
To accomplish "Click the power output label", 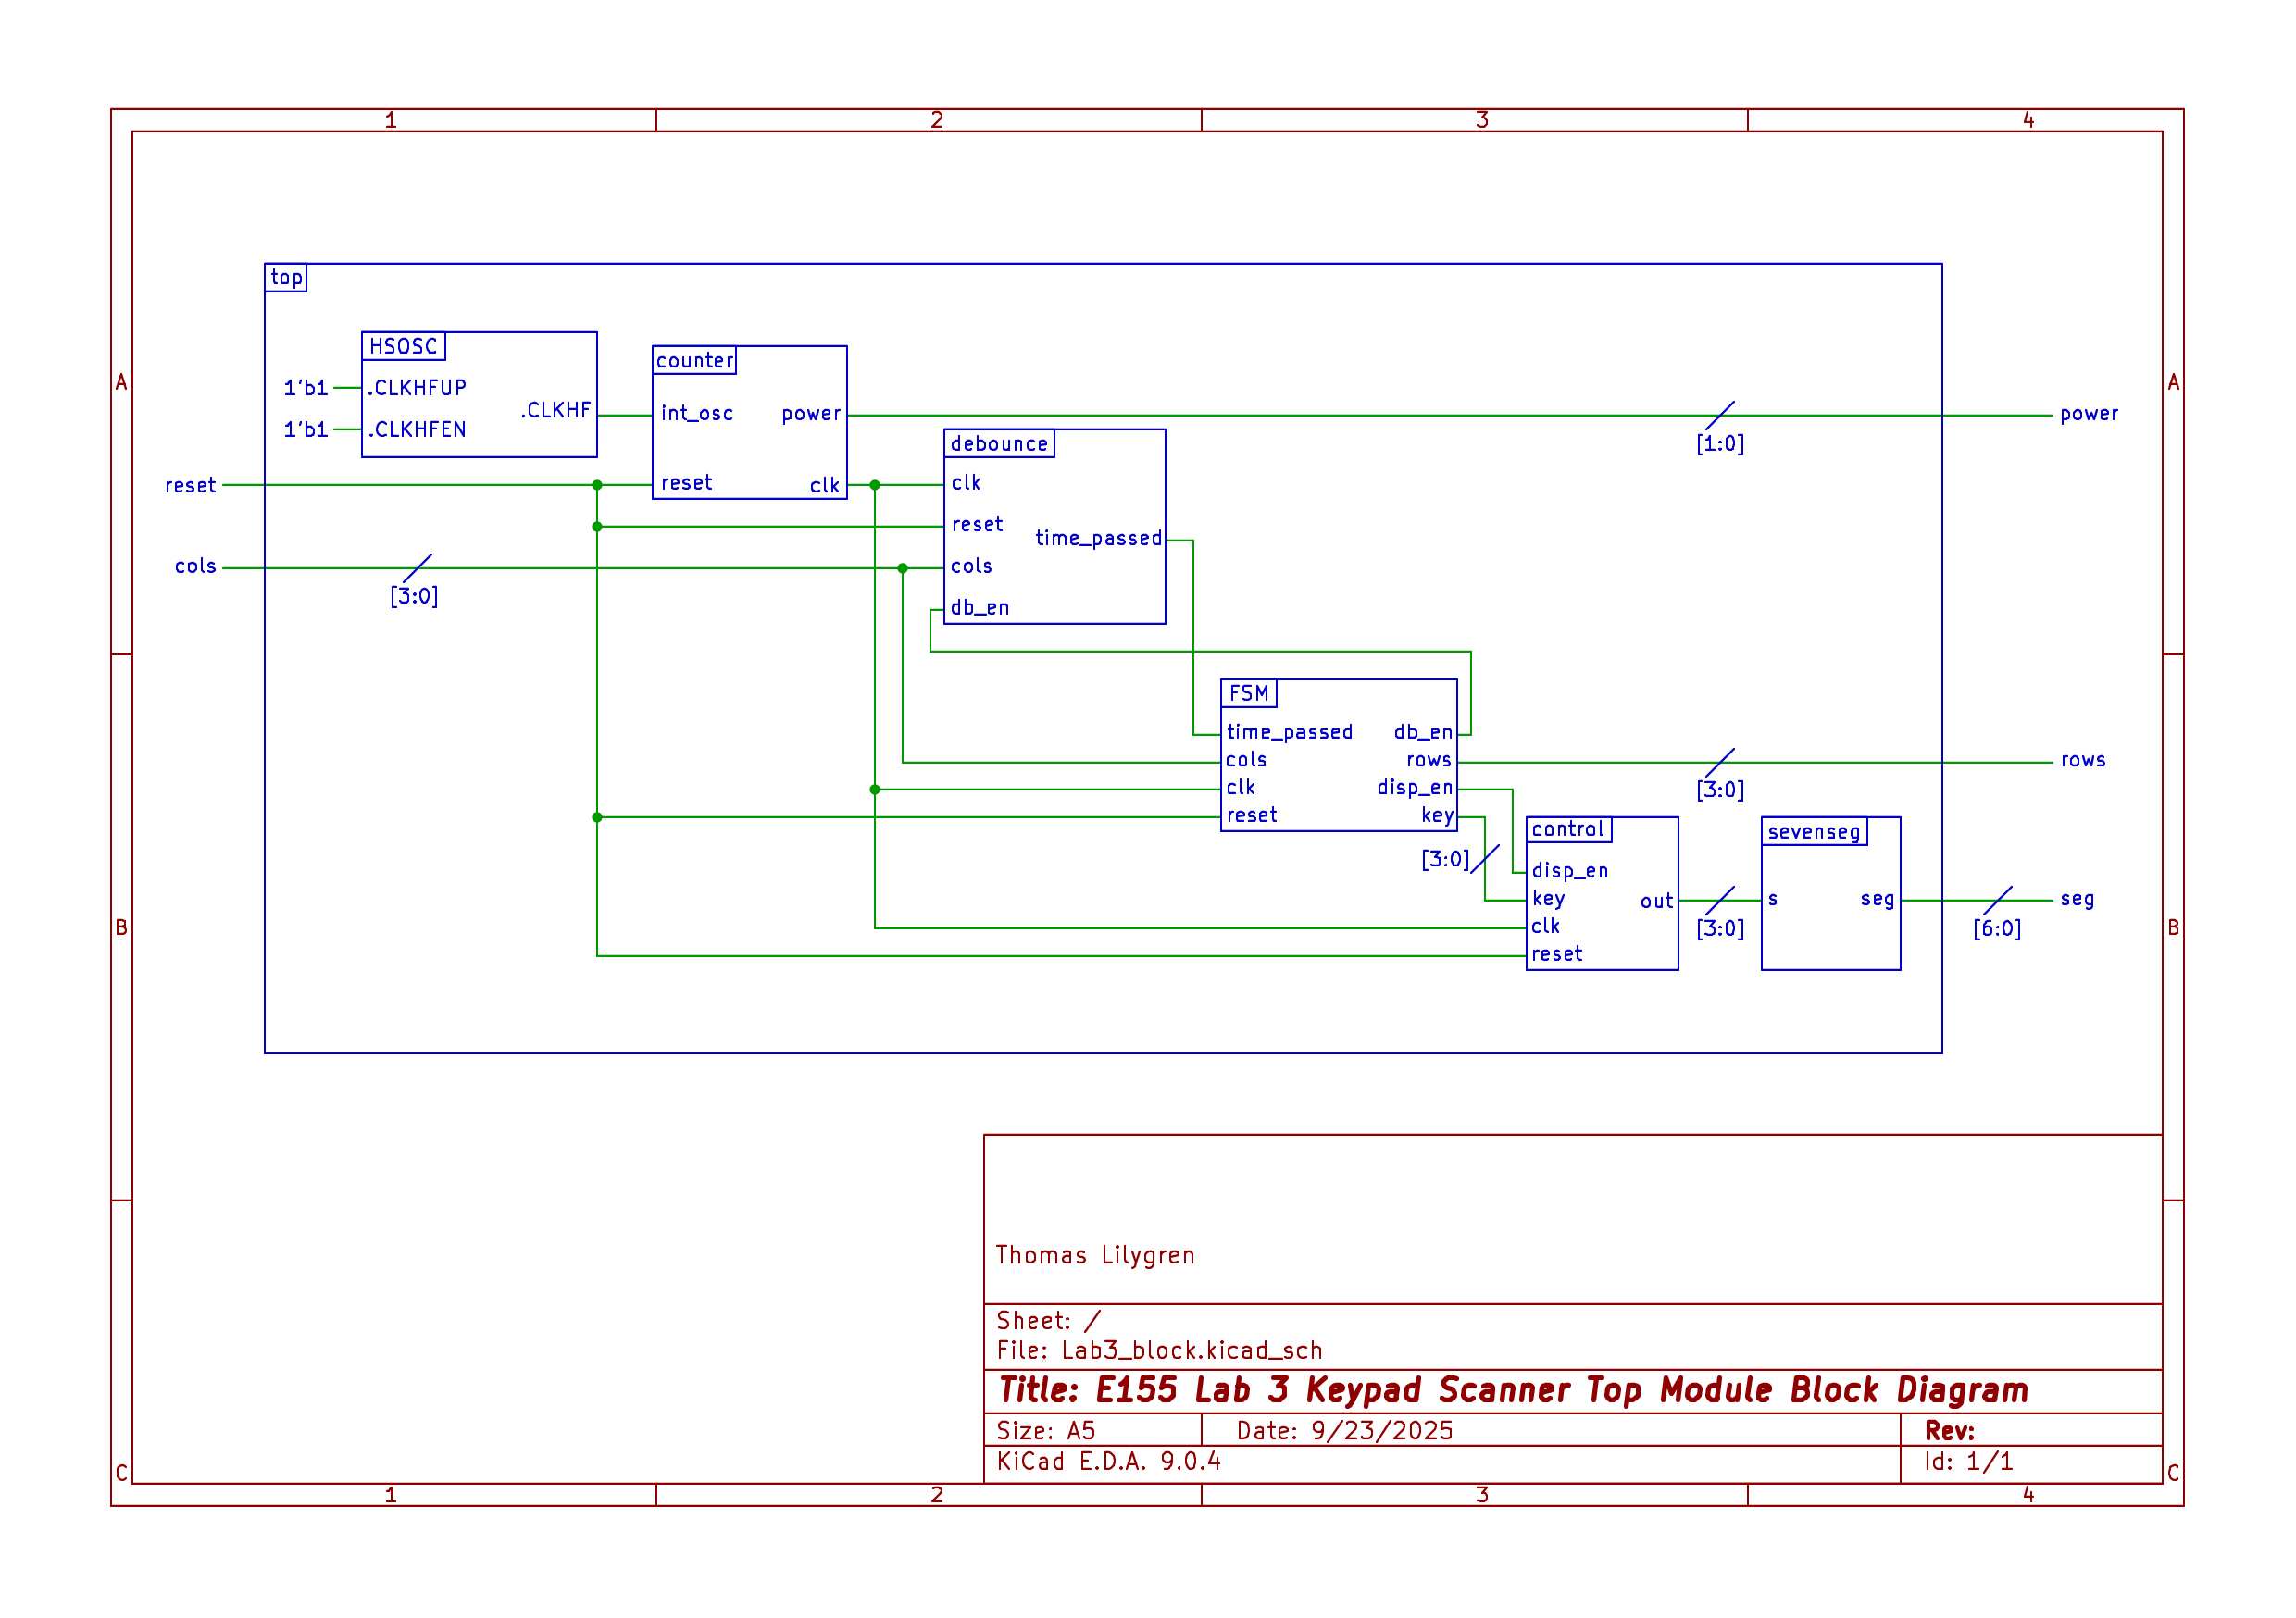I will (x=2088, y=414).
